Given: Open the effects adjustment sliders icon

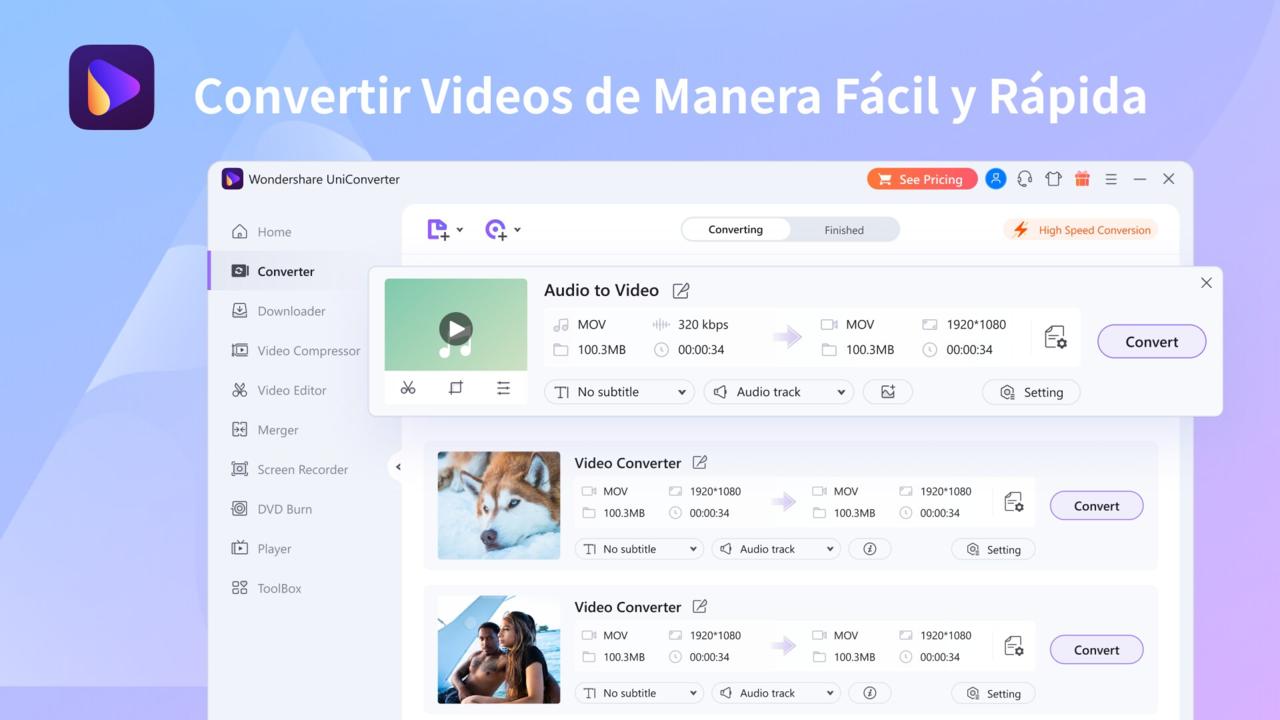Looking at the screenshot, I should (503, 388).
